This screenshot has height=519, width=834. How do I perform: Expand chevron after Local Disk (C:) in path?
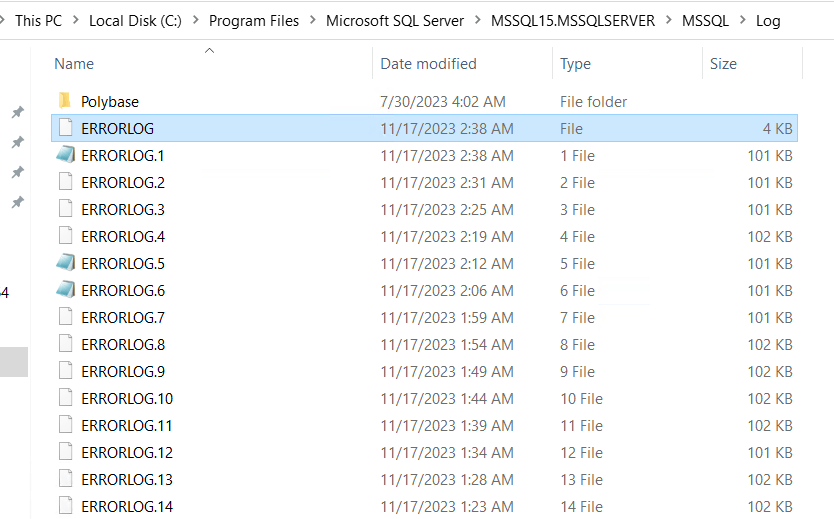coord(195,21)
